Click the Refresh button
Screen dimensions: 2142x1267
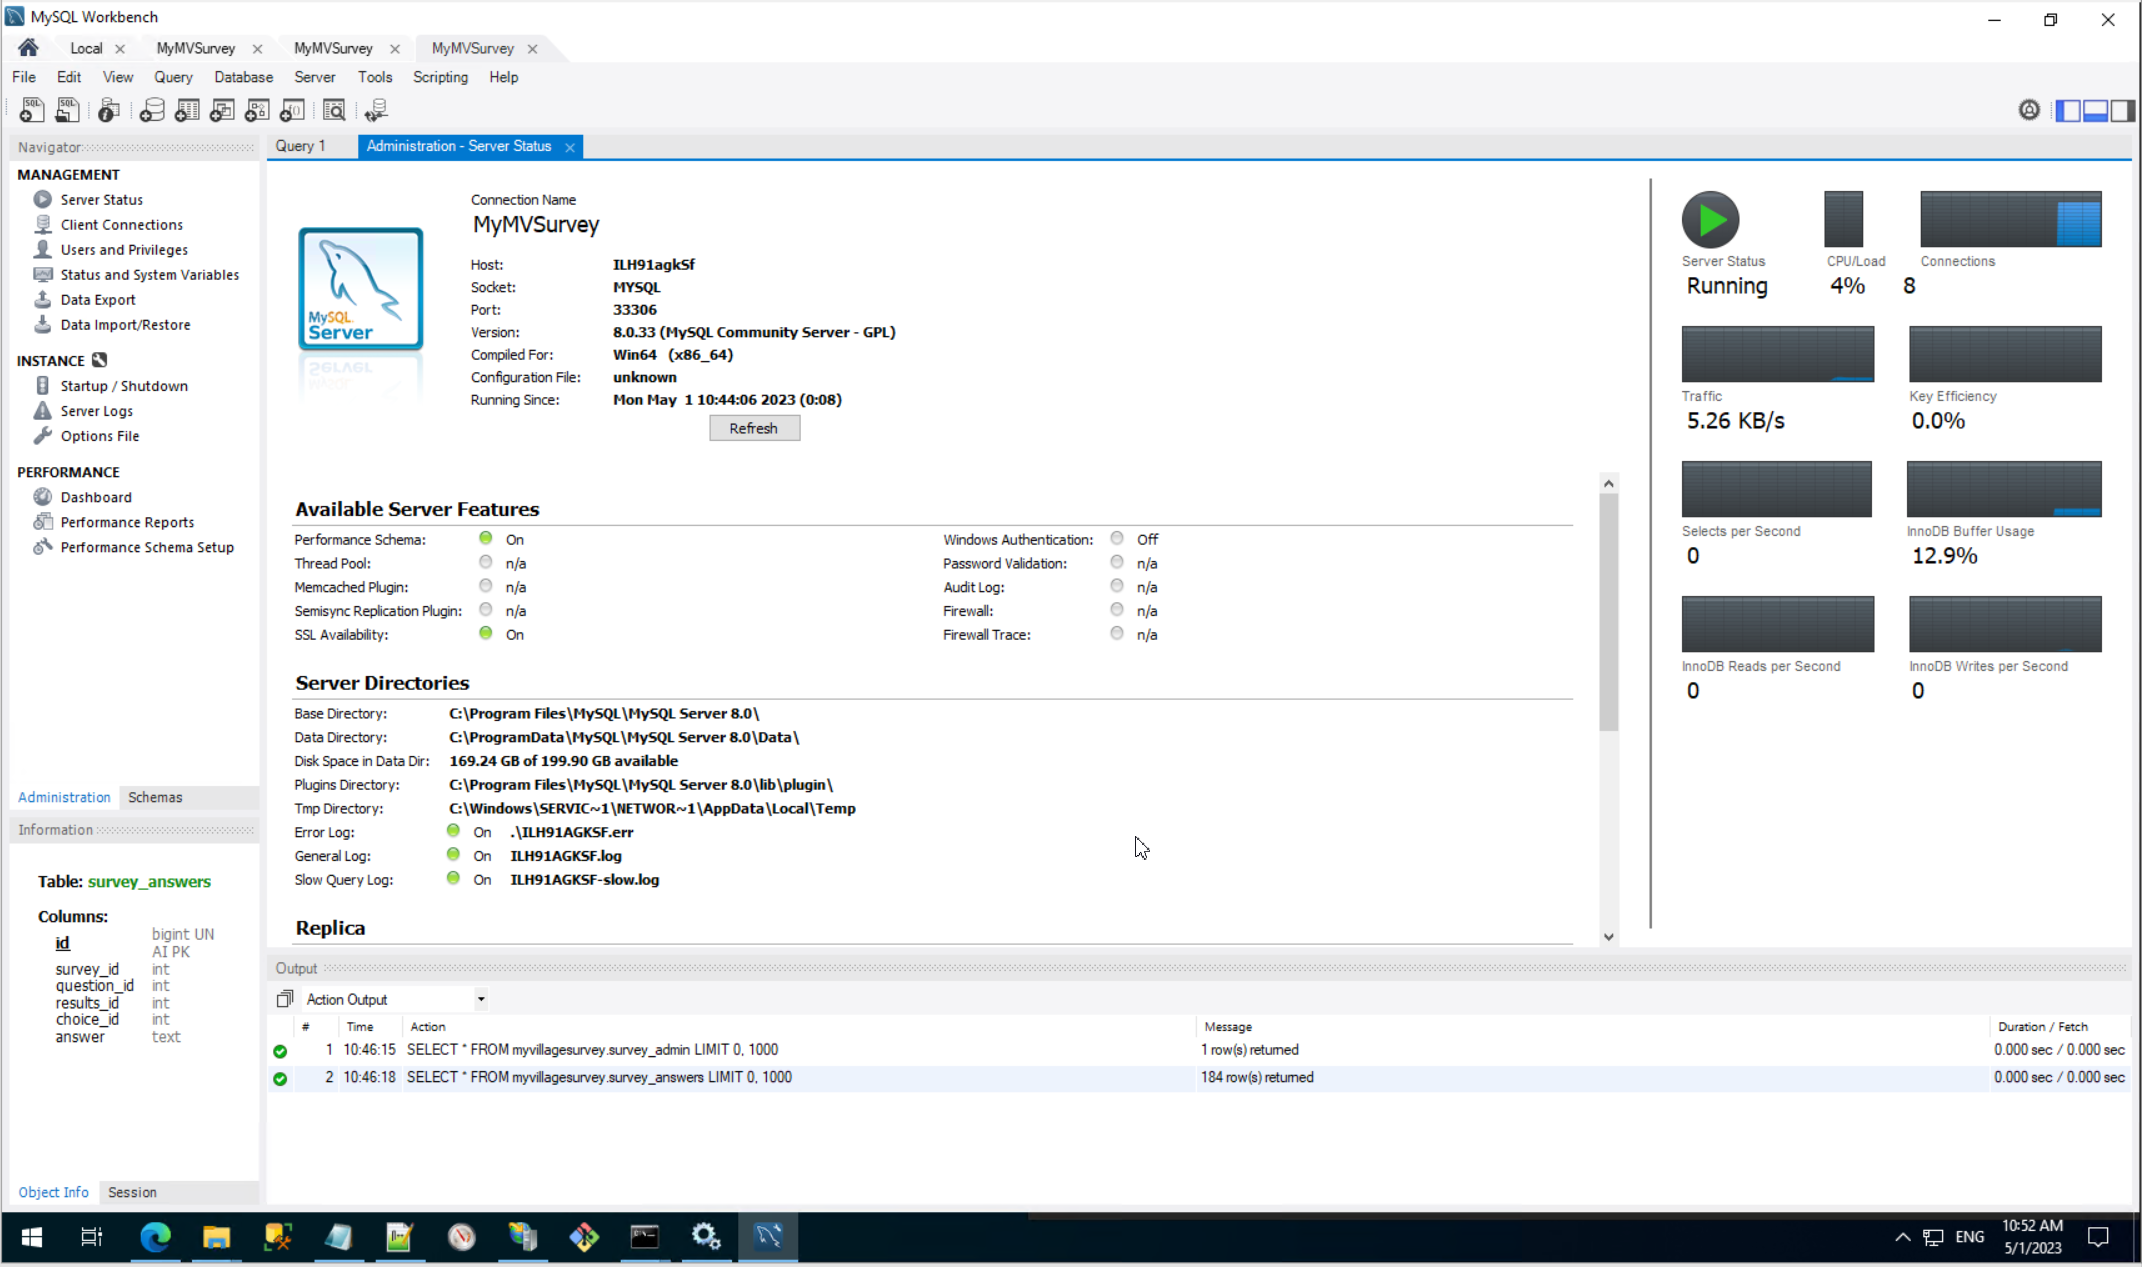coord(753,428)
